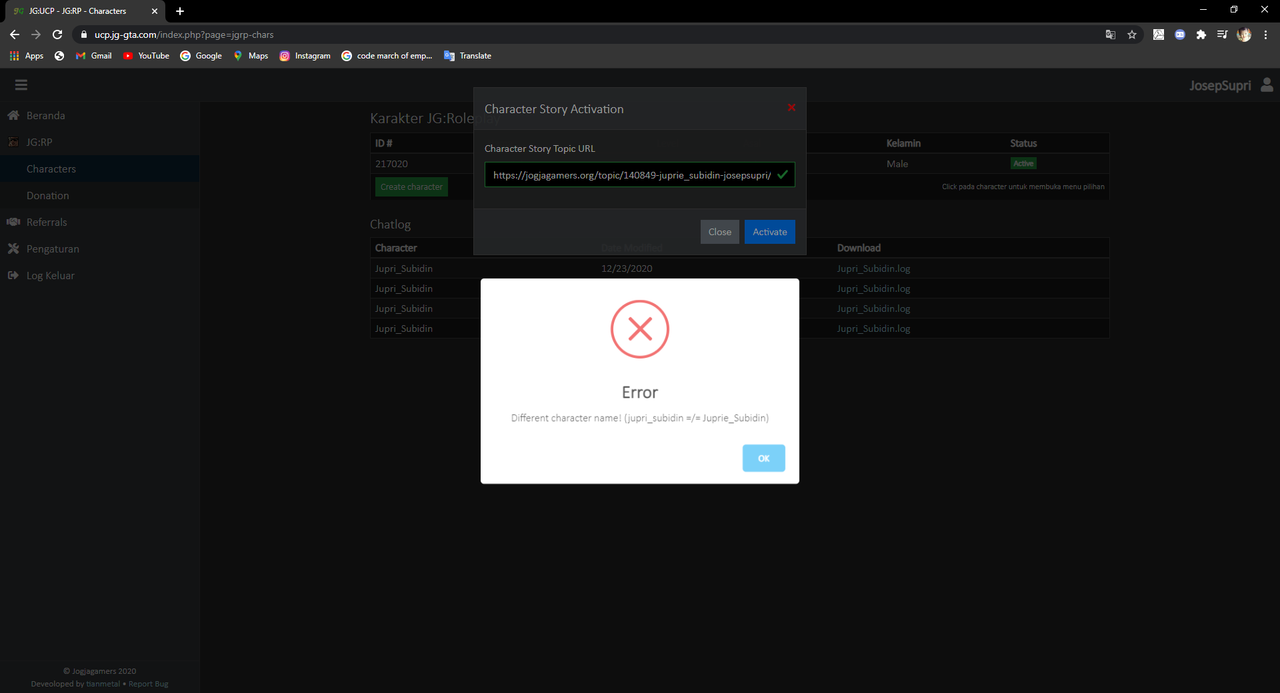Click the first Jupri_Subidin chatlog character cell
Screen dimensions: 1280x693
pos(404,268)
